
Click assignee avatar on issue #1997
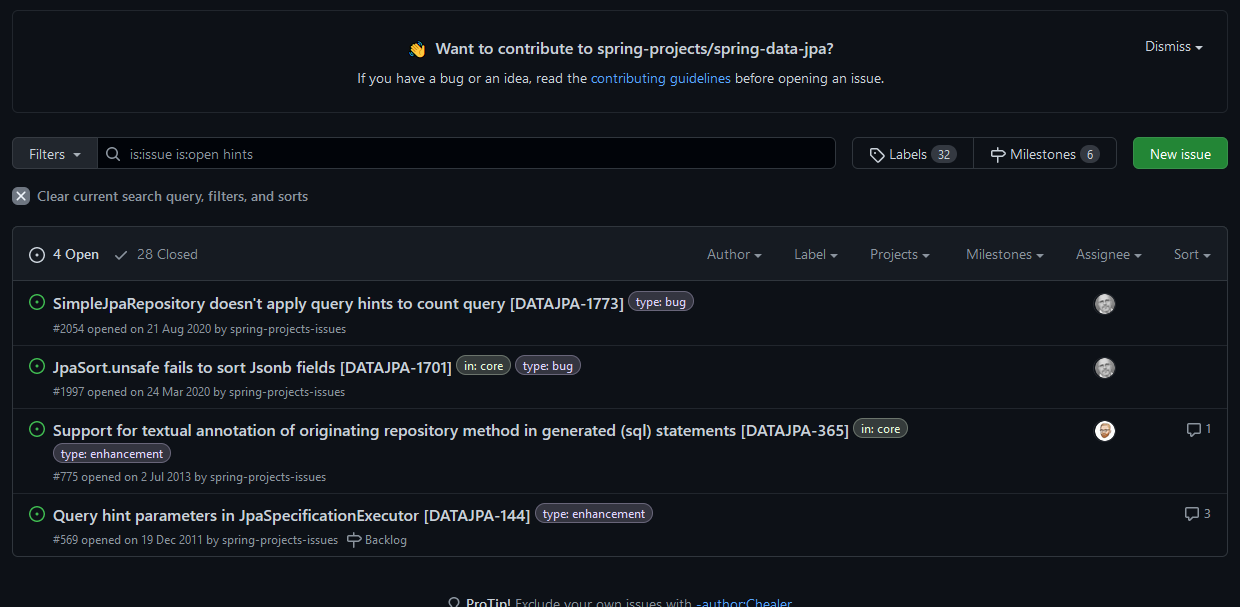[x=1104, y=368]
